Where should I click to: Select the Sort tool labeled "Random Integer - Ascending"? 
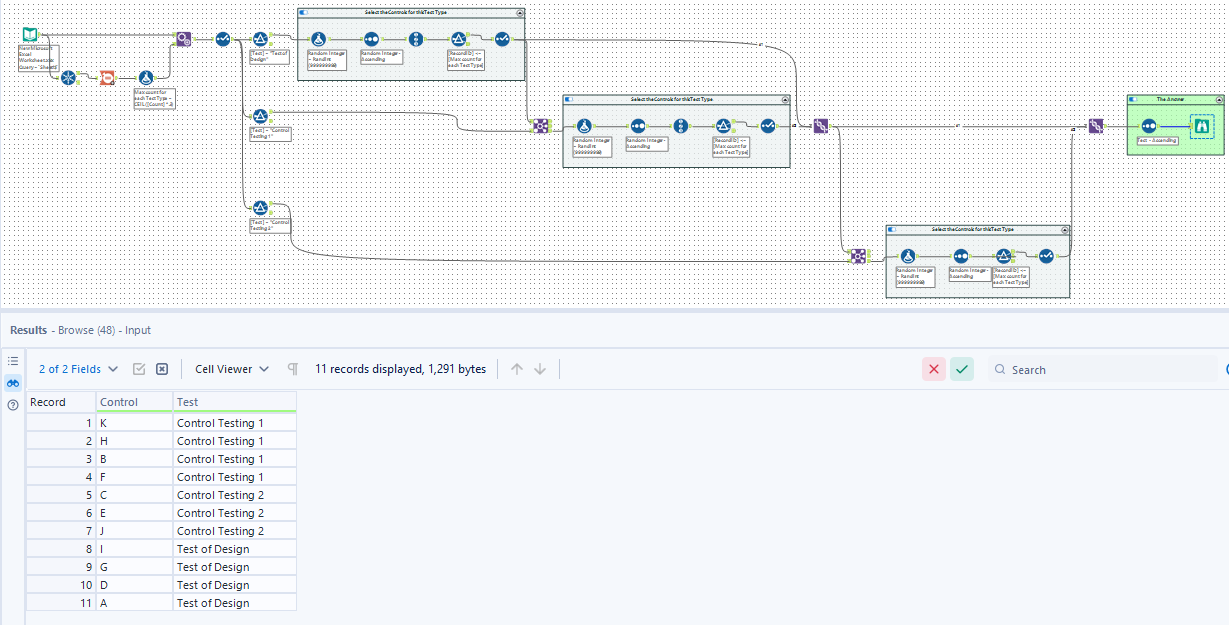pyautogui.click(x=370, y=40)
